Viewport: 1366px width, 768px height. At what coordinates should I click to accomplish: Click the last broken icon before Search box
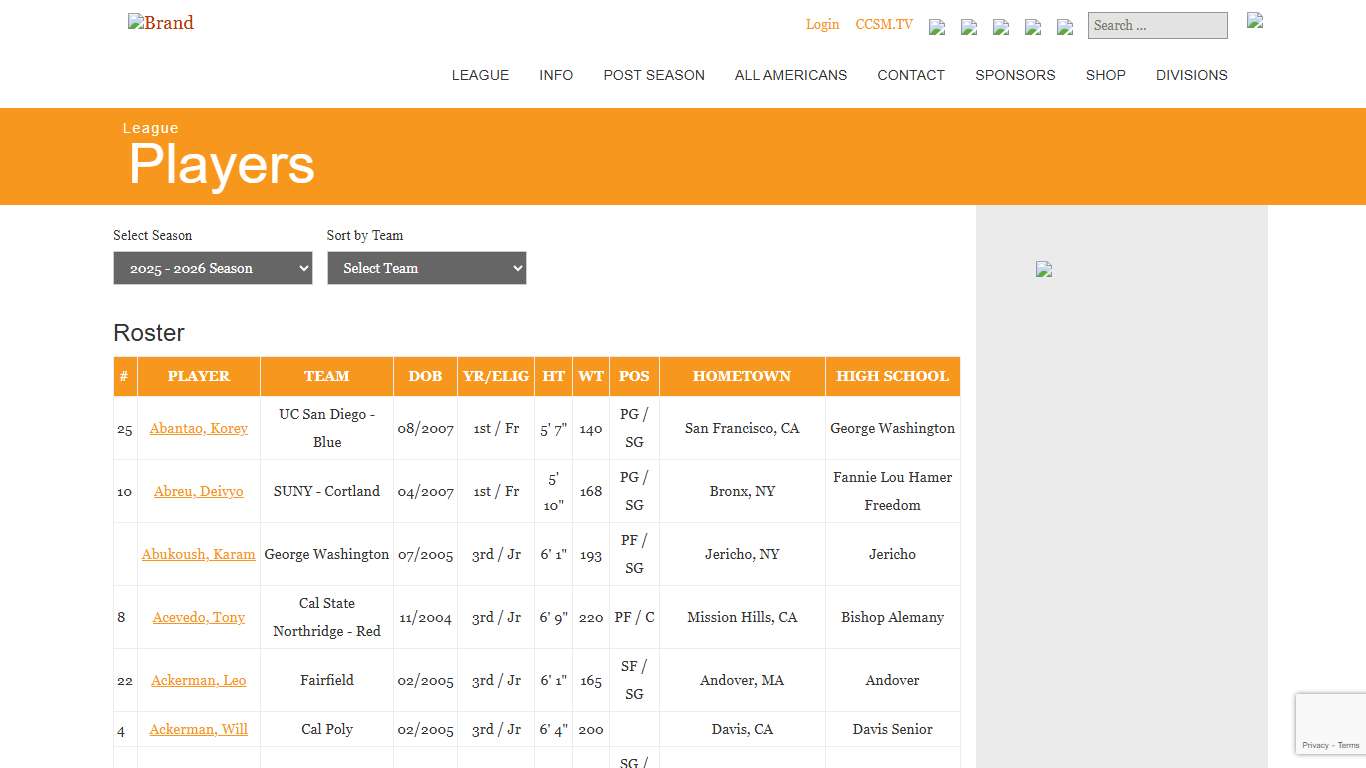pyautogui.click(x=1065, y=27)
